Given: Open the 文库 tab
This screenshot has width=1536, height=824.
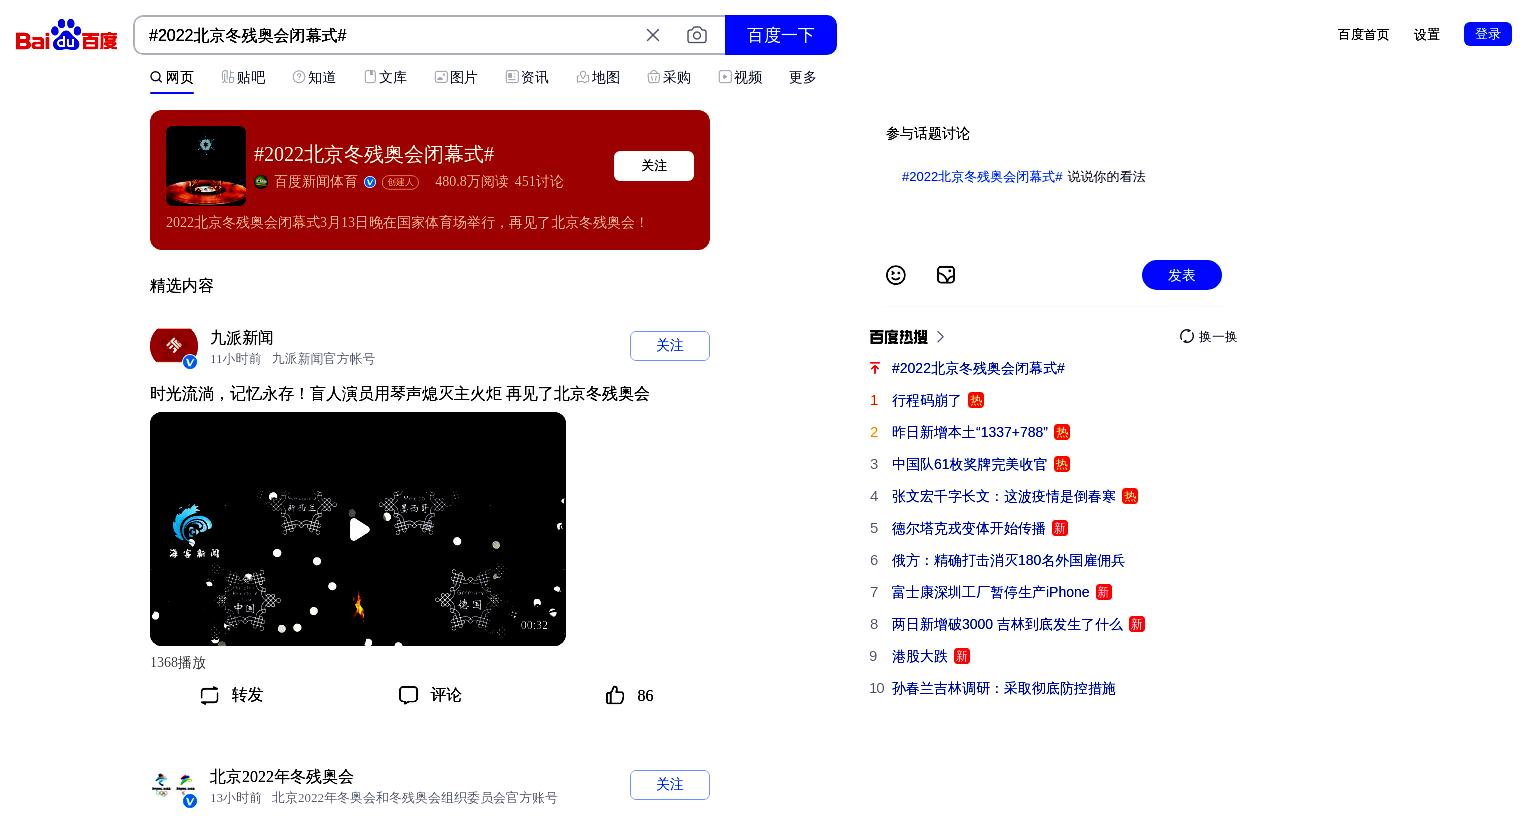Looking at the screenshot, I should coord(385,77).
